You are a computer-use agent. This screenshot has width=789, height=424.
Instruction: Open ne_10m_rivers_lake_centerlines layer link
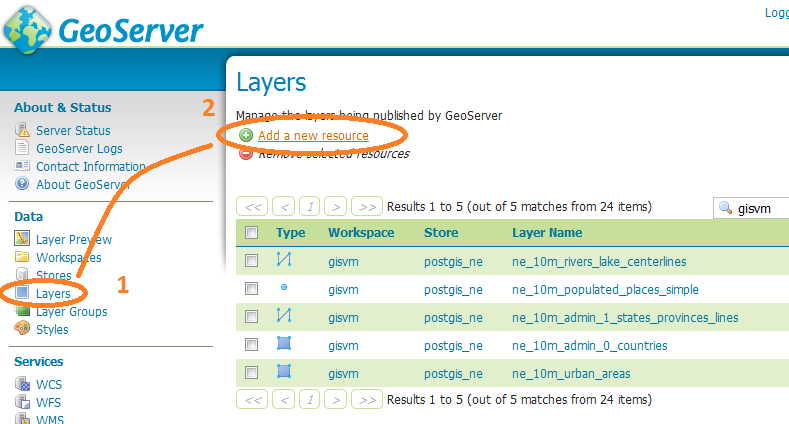pos(599,262)
